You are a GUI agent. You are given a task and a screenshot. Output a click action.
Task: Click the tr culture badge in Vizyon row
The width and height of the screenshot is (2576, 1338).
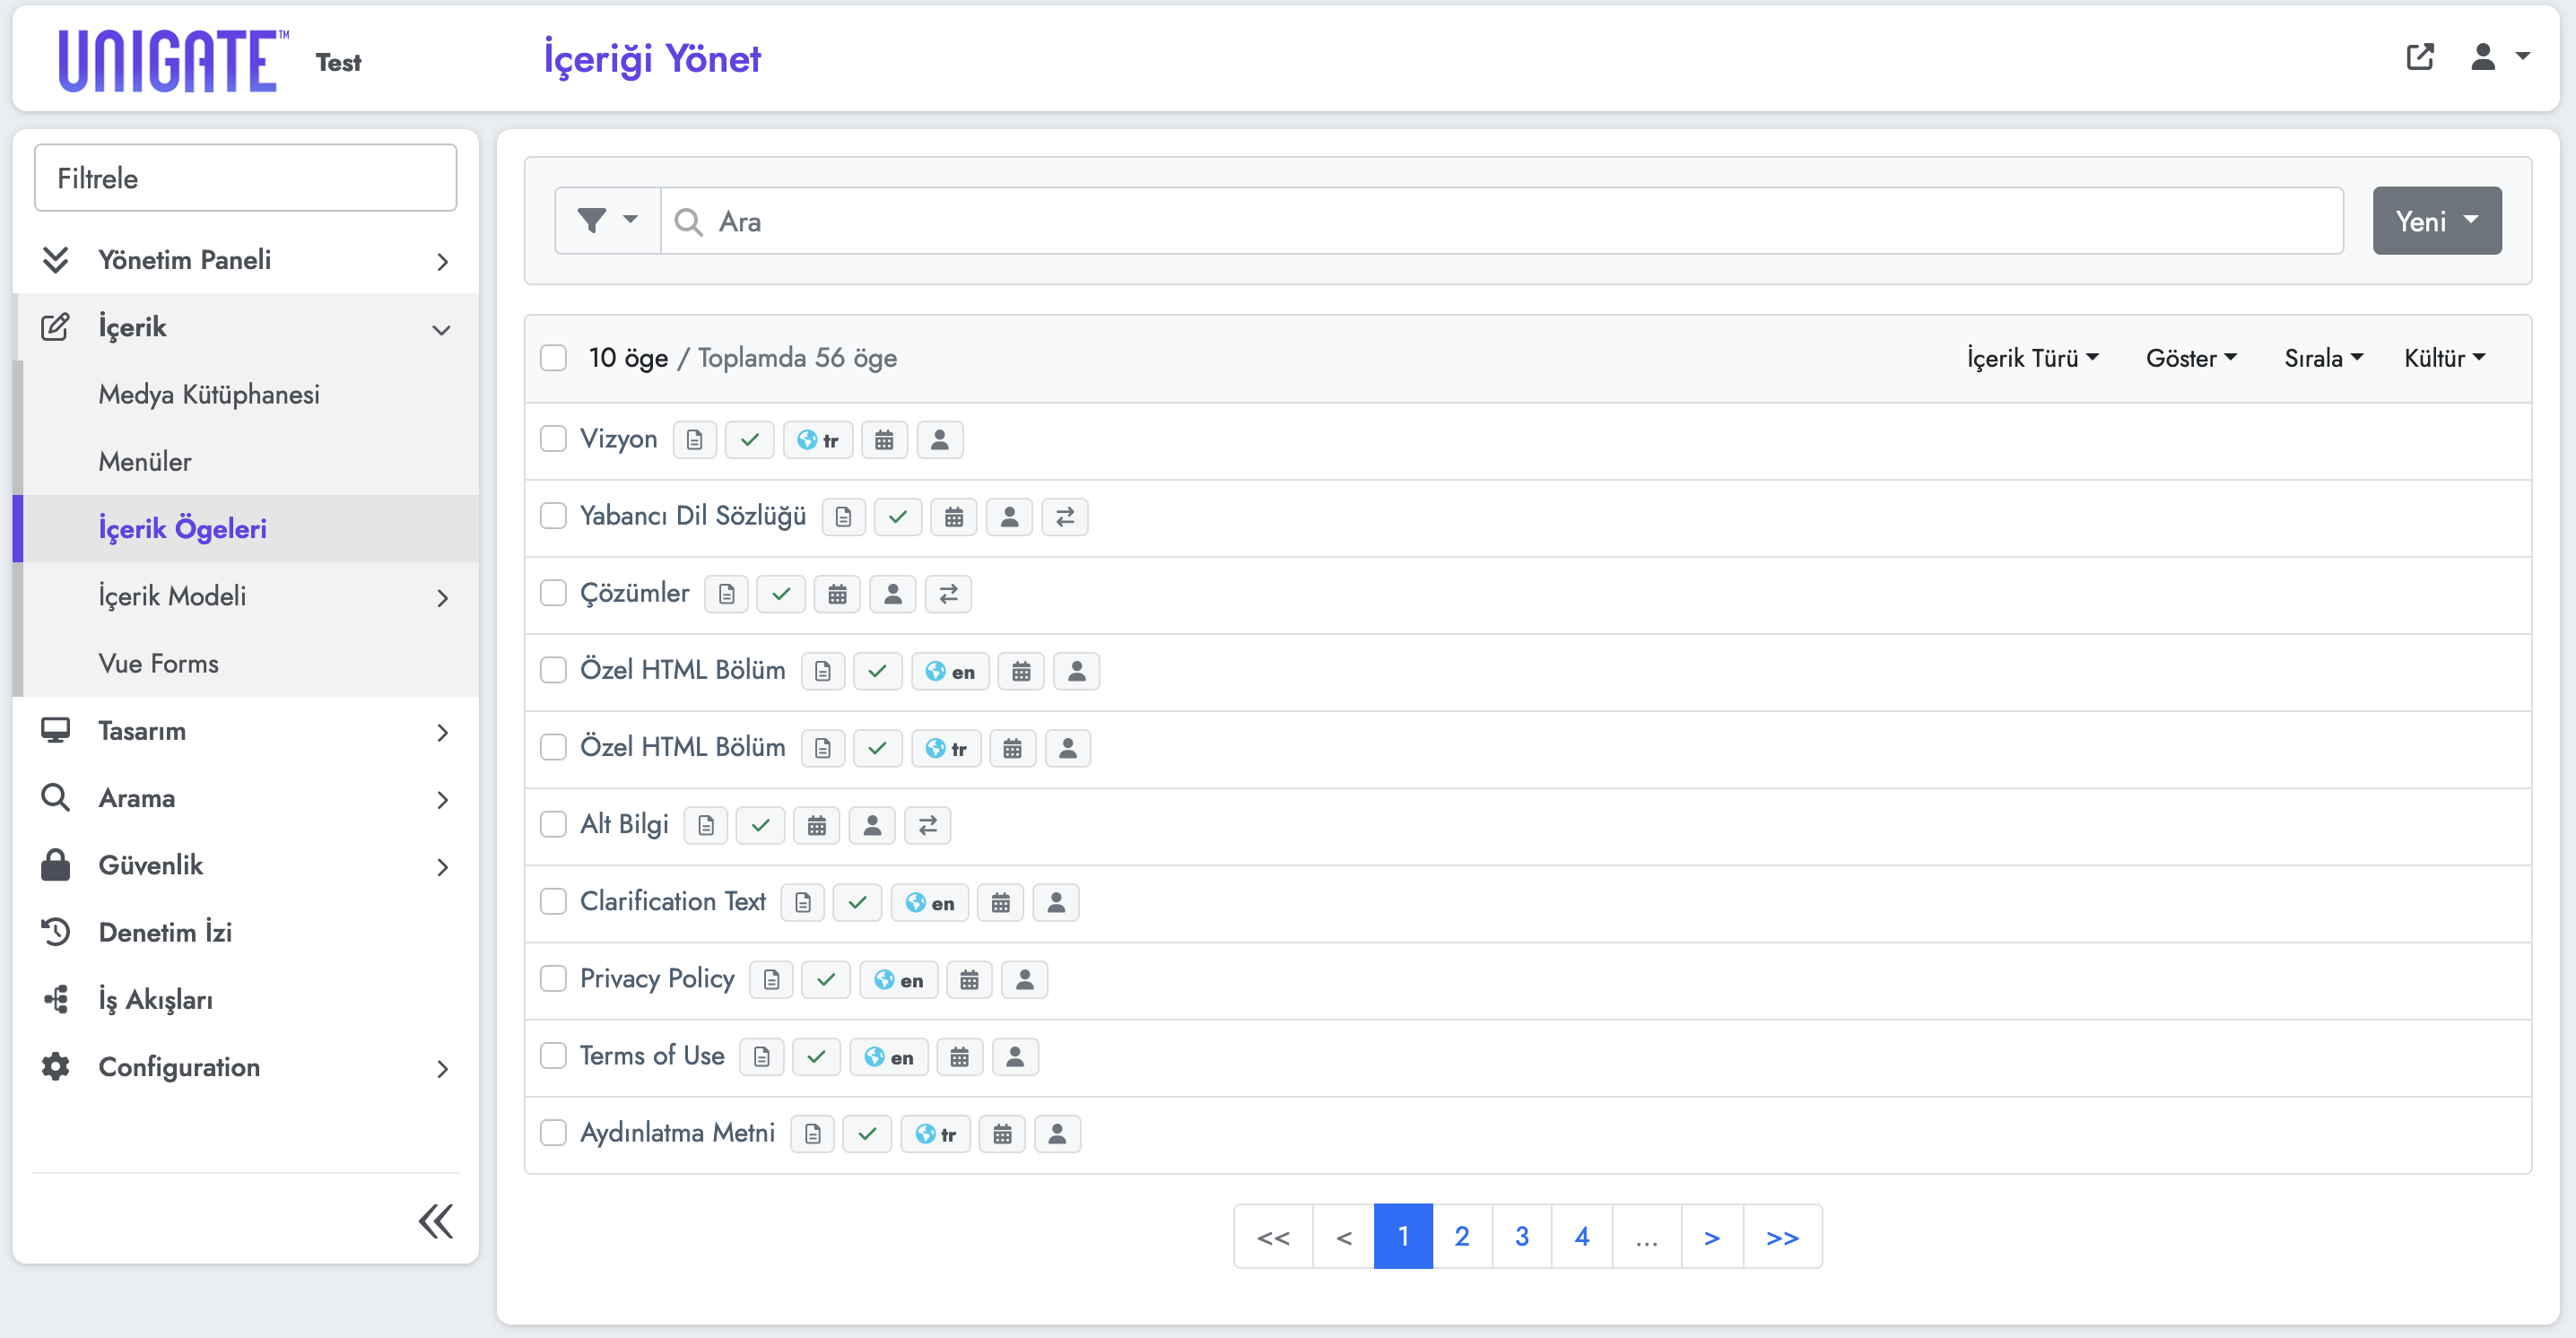817,440
